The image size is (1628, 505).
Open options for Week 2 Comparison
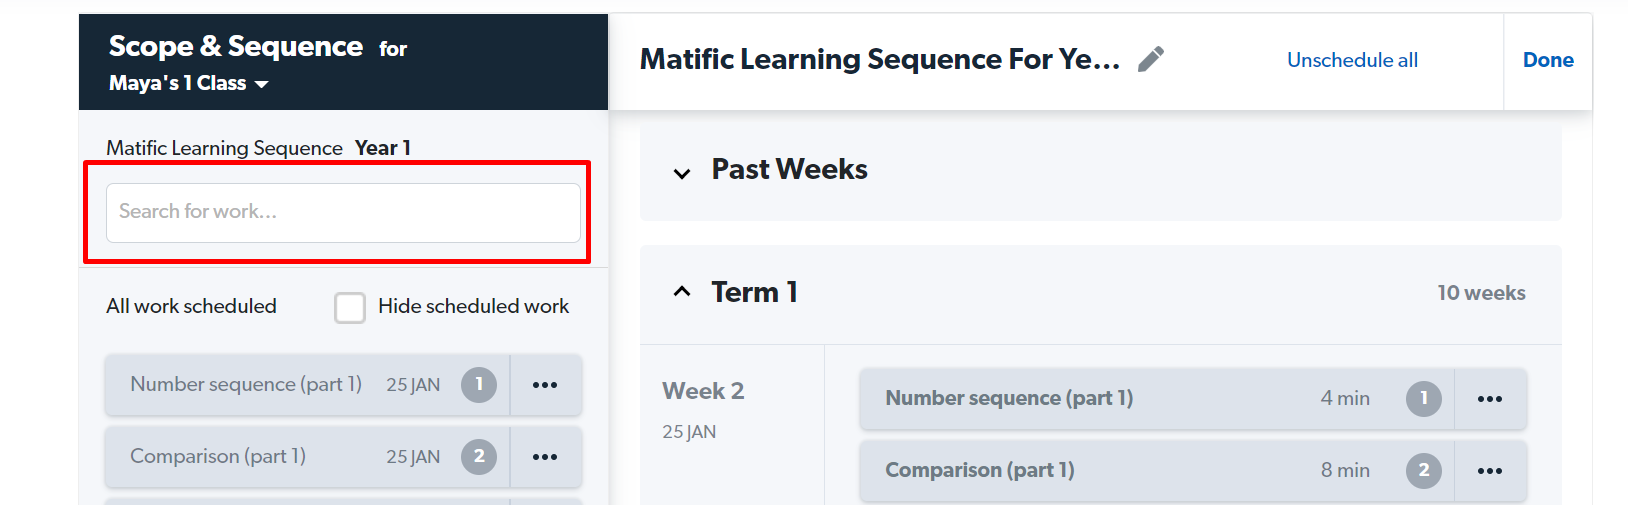(1490, 471)
